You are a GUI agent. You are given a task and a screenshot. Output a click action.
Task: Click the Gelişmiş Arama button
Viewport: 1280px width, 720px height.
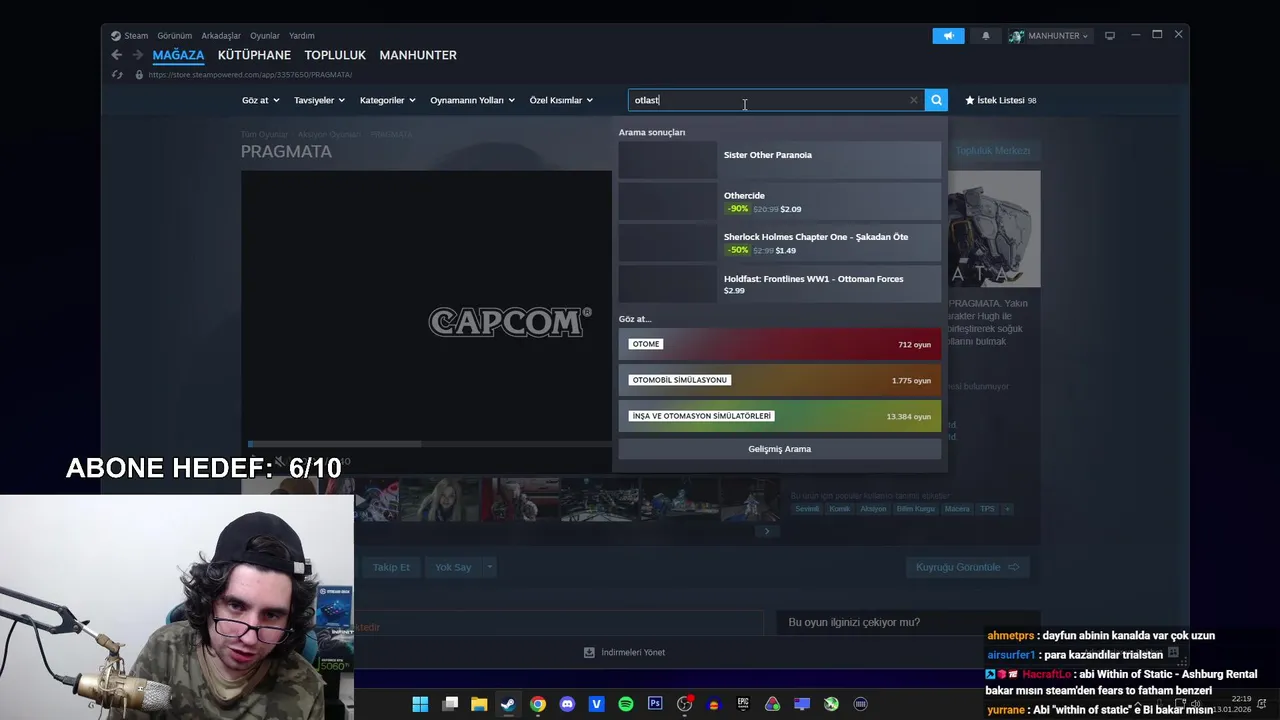pos(780,449)
